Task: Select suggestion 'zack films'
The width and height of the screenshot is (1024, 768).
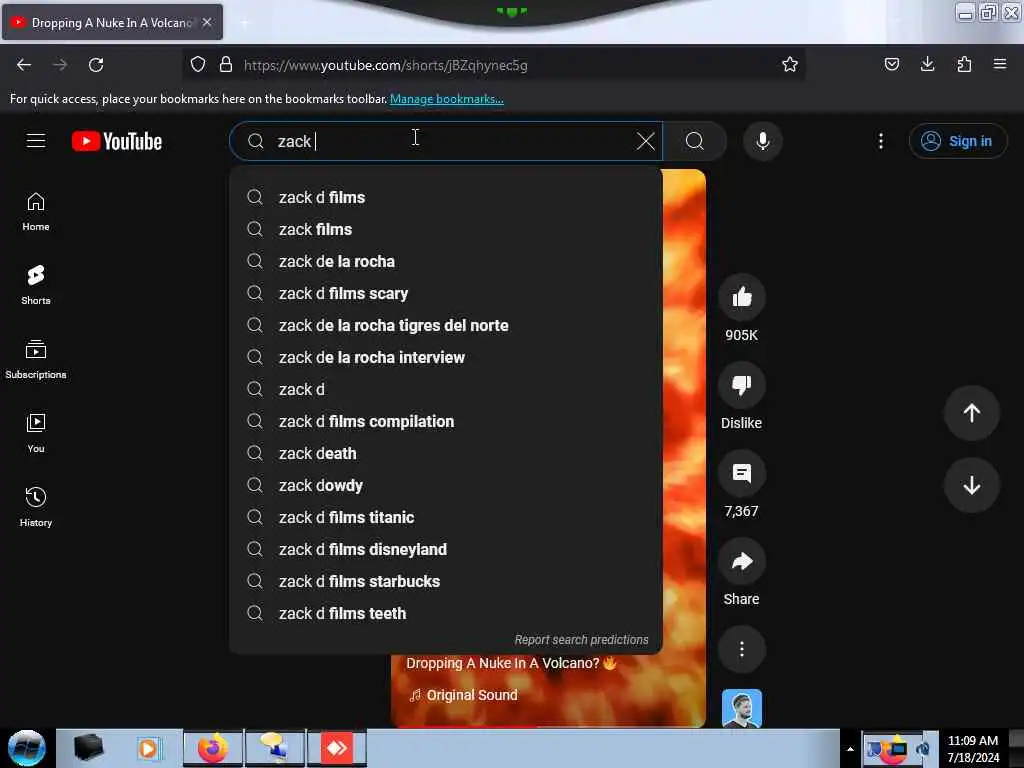Action: [x=445, y=229]
